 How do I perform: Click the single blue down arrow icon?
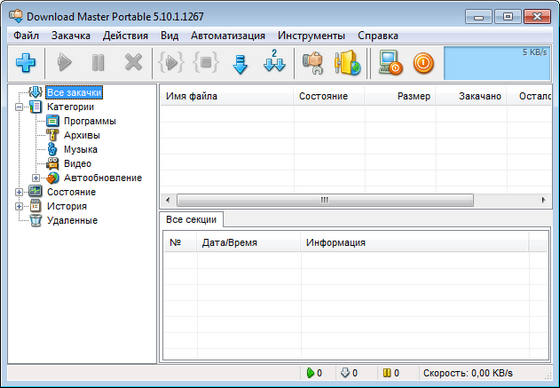point(240,64)
